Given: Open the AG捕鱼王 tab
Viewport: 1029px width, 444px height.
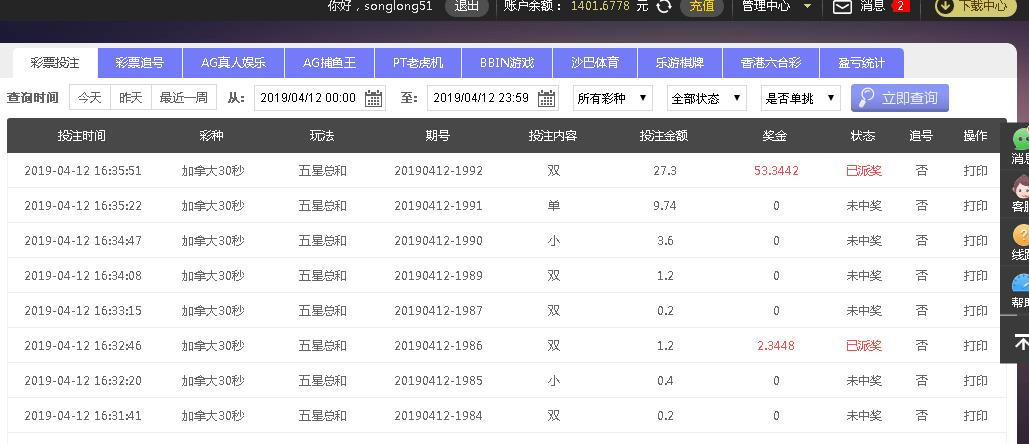Looking at the screenshot, I should (x=329, y=63).
